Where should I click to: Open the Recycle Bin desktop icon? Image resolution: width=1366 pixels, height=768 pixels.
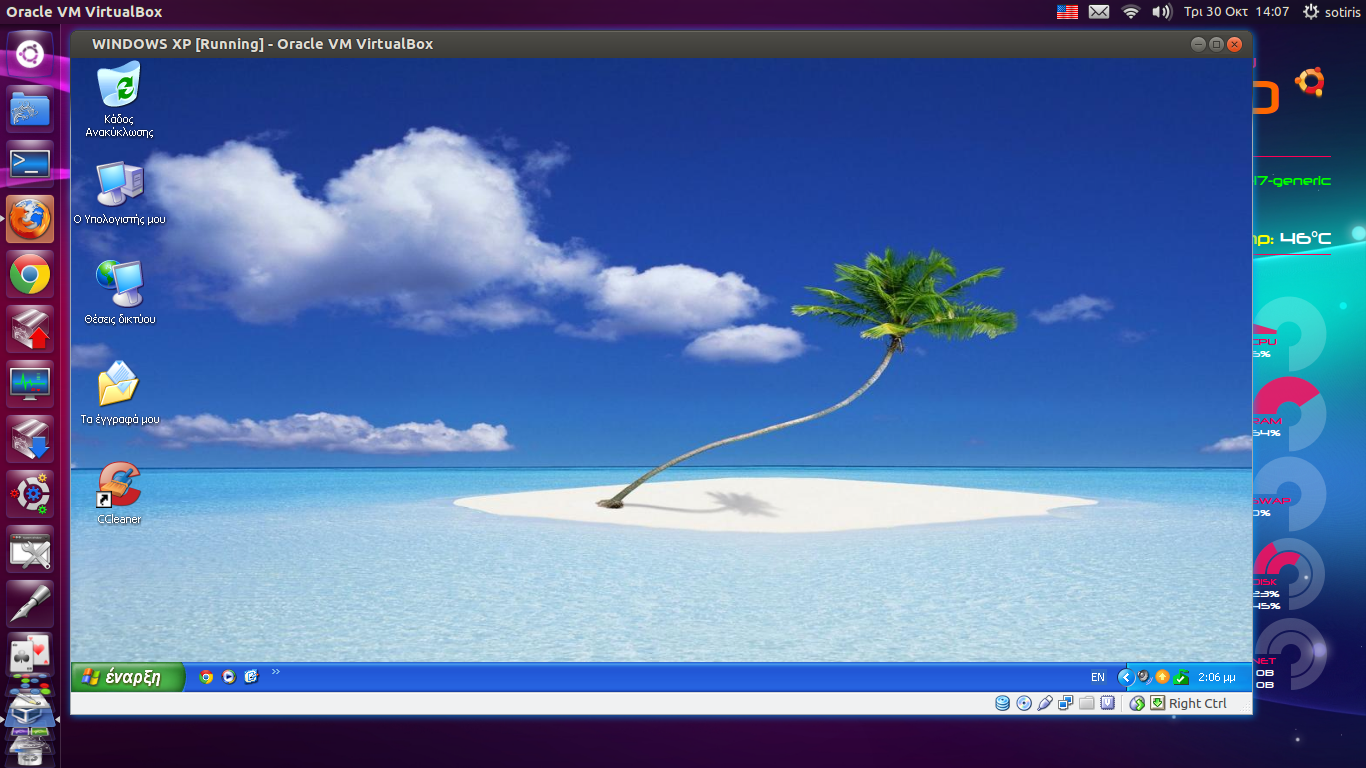tap(119, 87)
